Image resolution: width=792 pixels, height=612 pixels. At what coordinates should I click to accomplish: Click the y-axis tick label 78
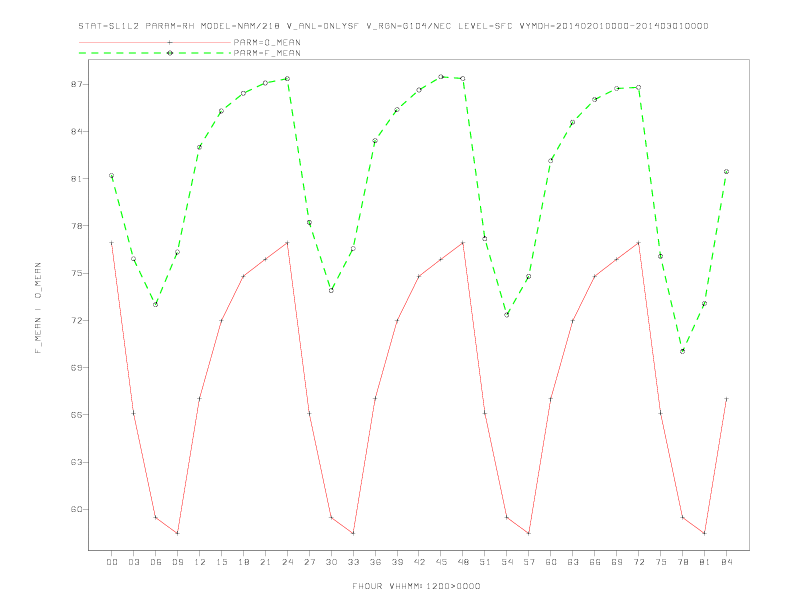click(x=77, y=226)
